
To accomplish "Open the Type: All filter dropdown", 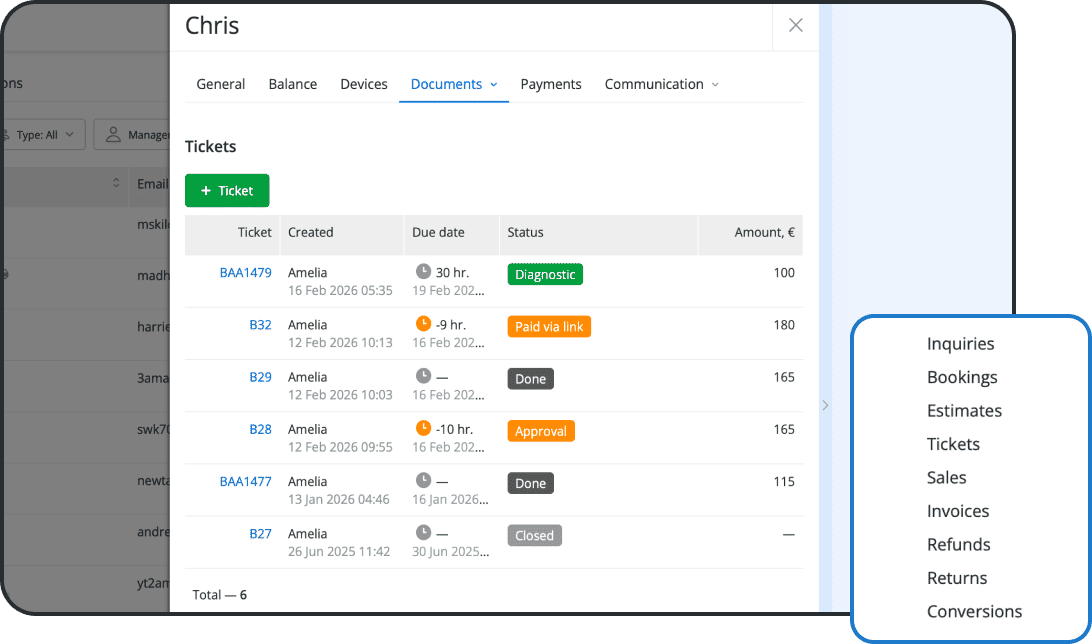I will click(x=44, y=135).
